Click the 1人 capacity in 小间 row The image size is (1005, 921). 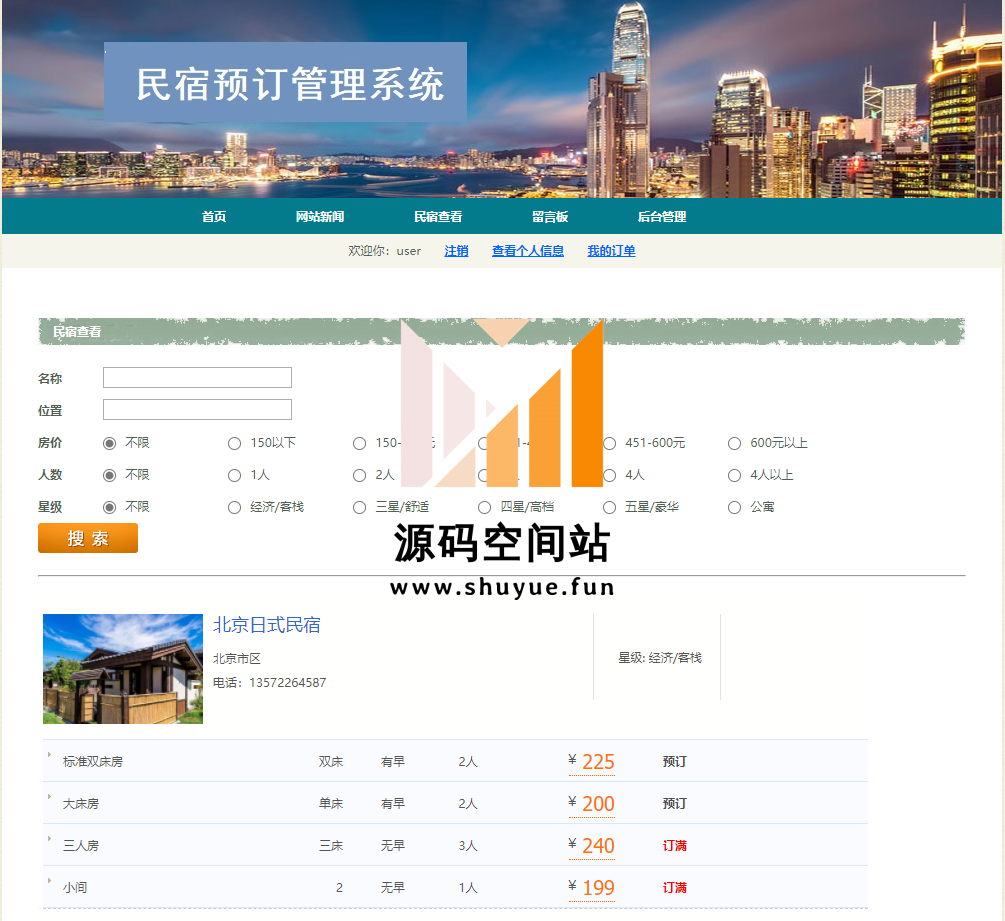click(468, 888)
